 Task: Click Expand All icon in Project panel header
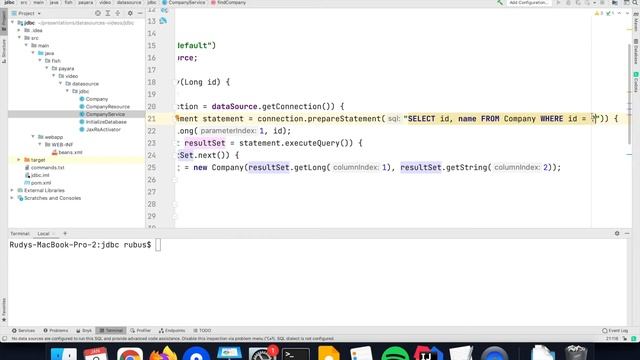(108, 13)
